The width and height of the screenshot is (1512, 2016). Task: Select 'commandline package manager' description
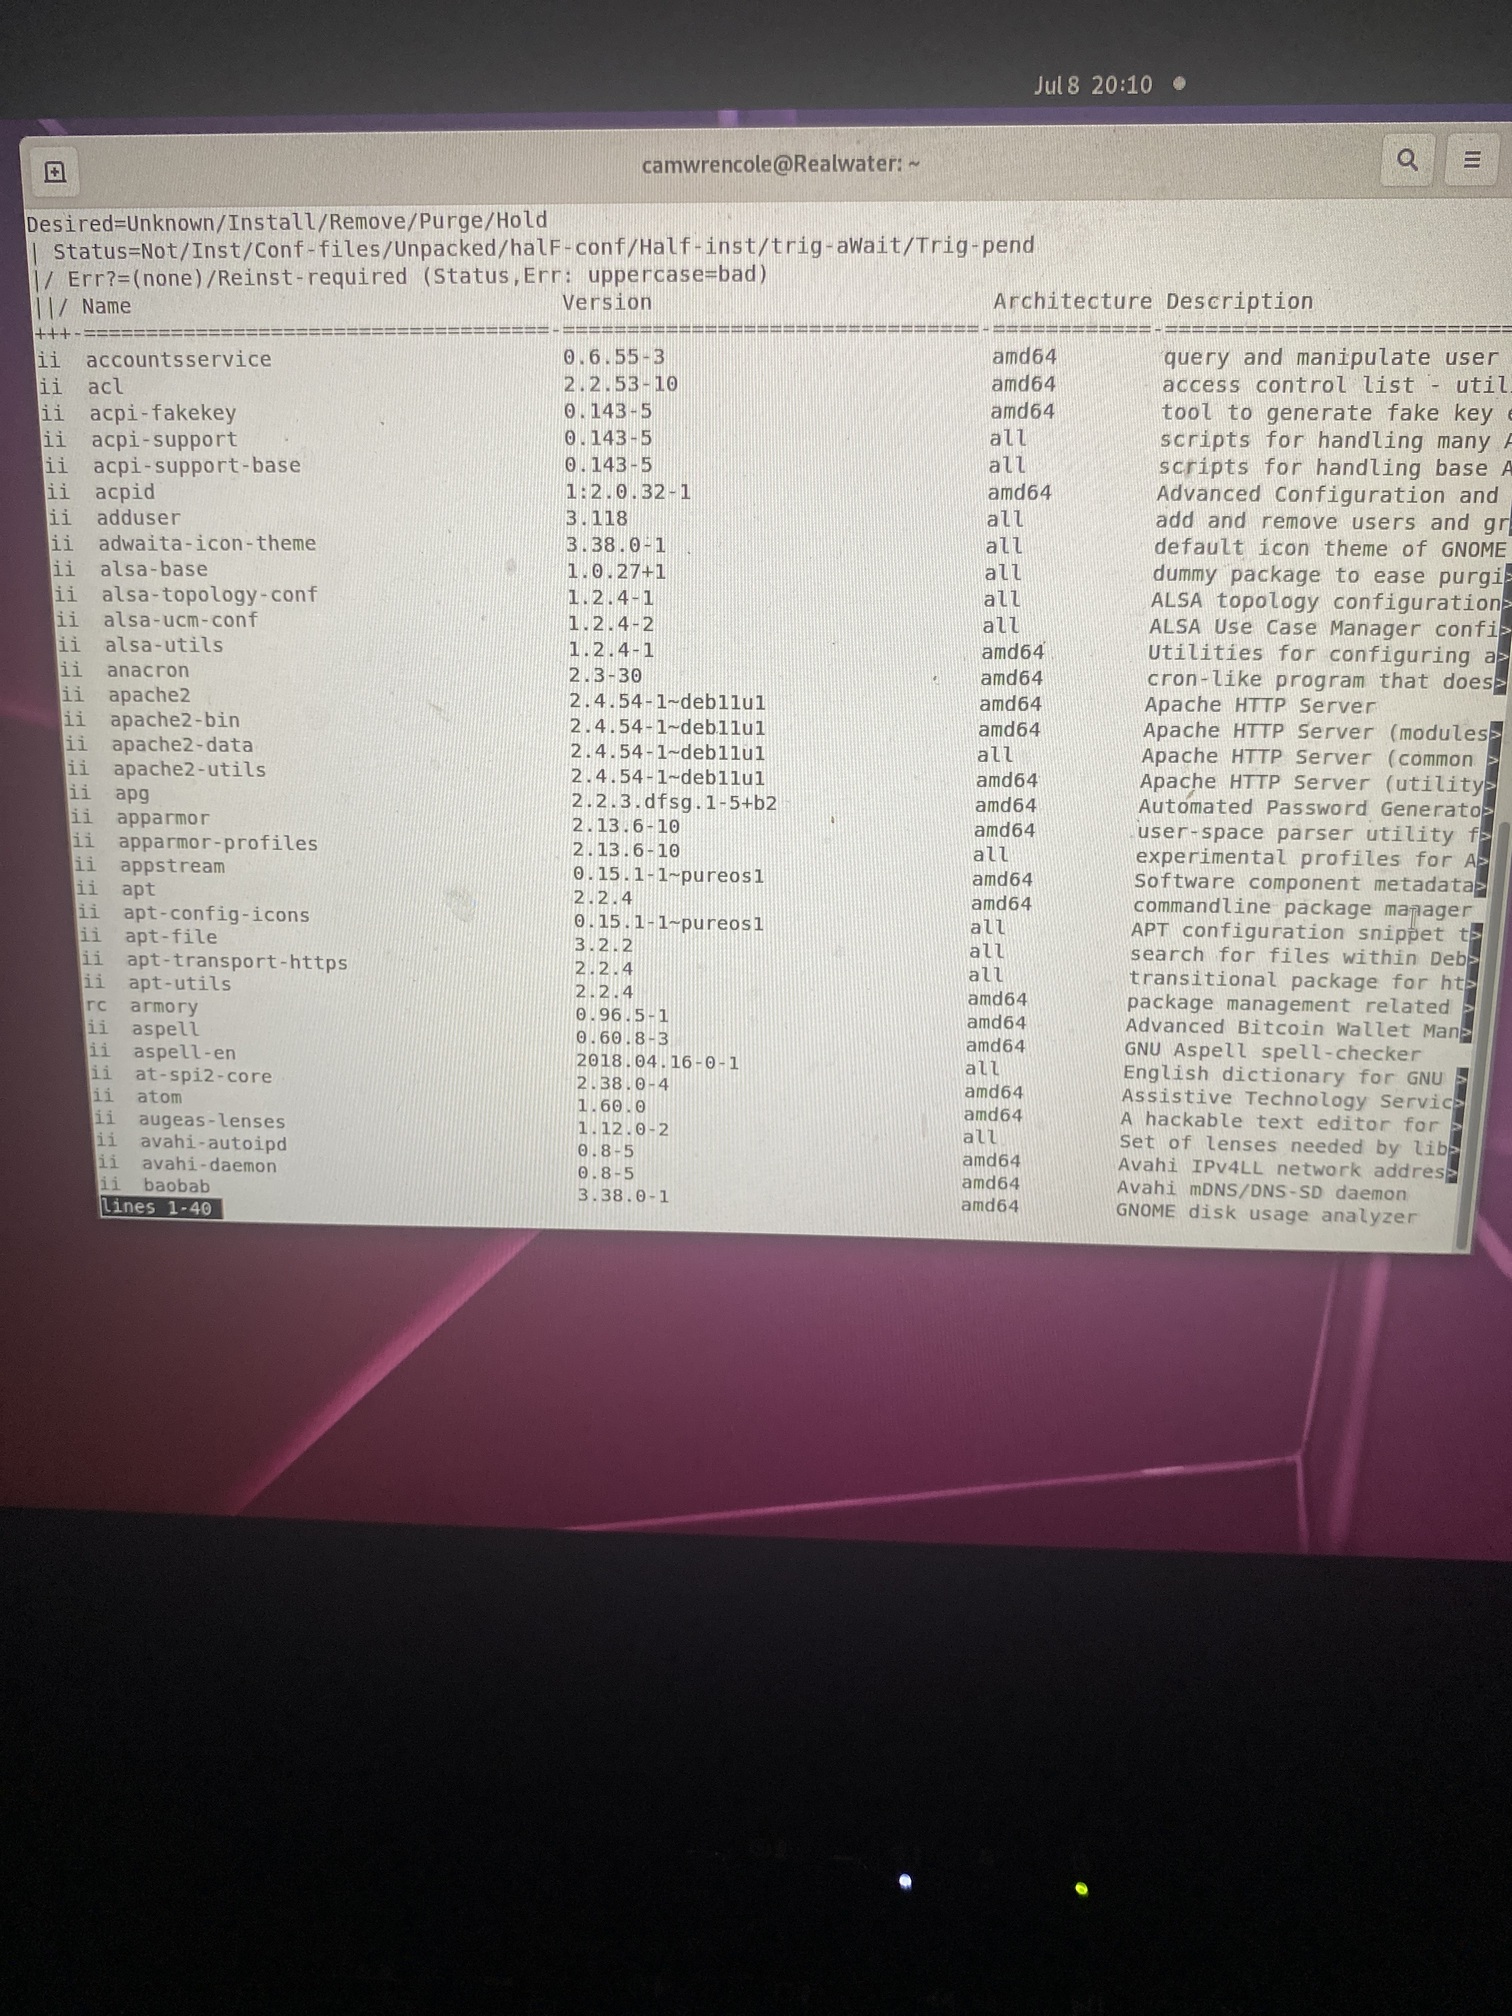pos(1303,908)
